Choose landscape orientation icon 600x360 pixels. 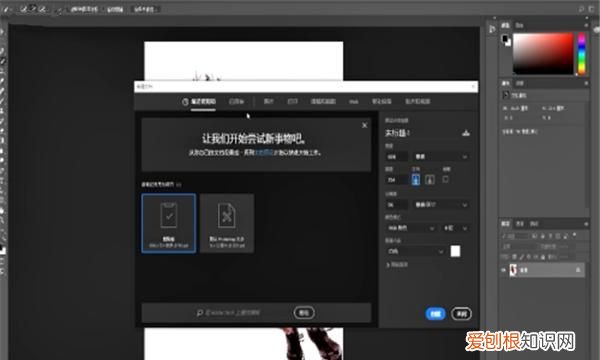[430, 179]
